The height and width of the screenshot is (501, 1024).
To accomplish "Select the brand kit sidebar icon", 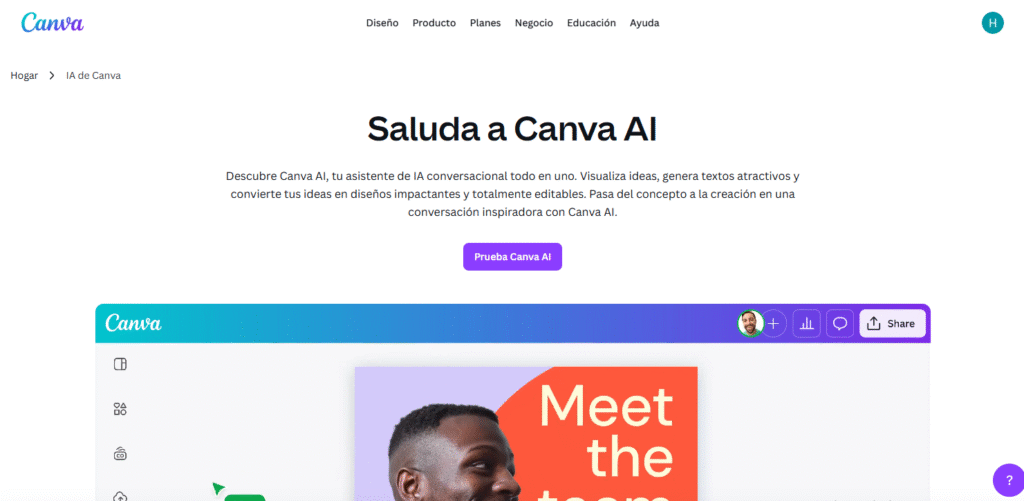I will pyautogui.click(x=120, y=453).
